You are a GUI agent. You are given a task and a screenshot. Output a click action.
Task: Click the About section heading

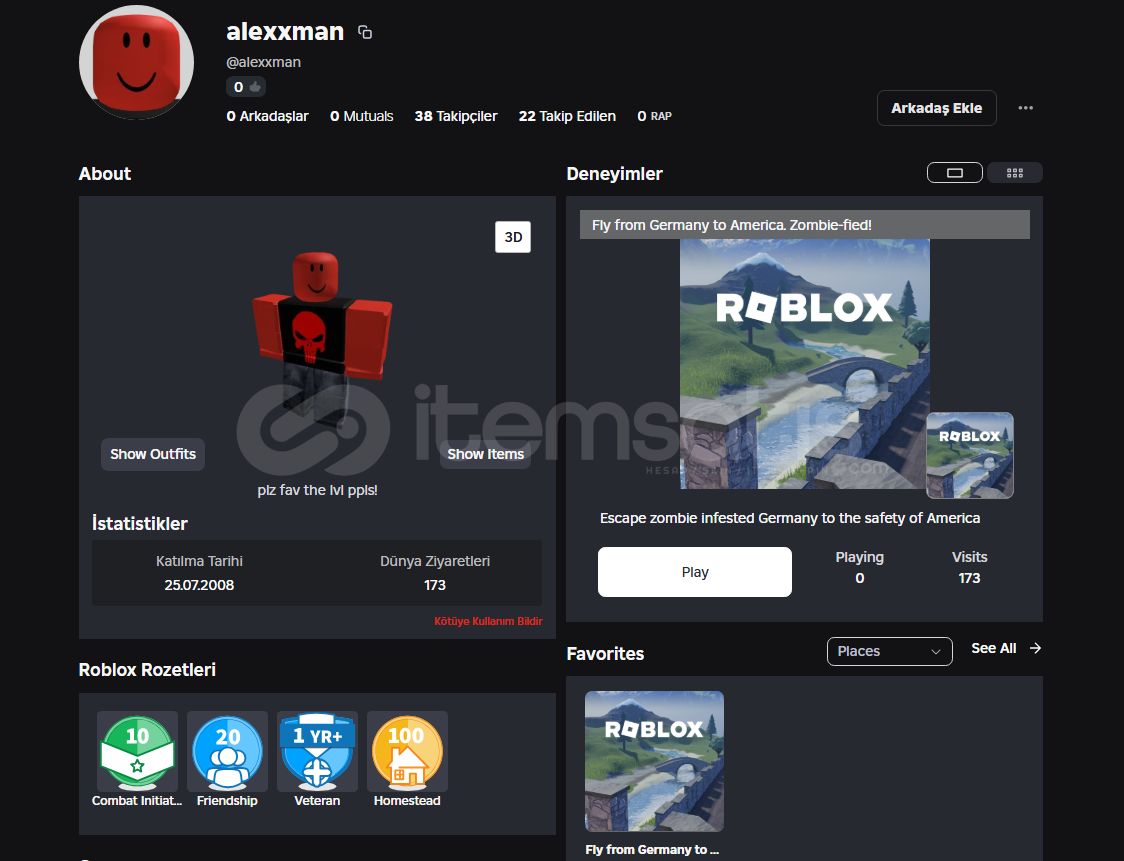(105, 173)
